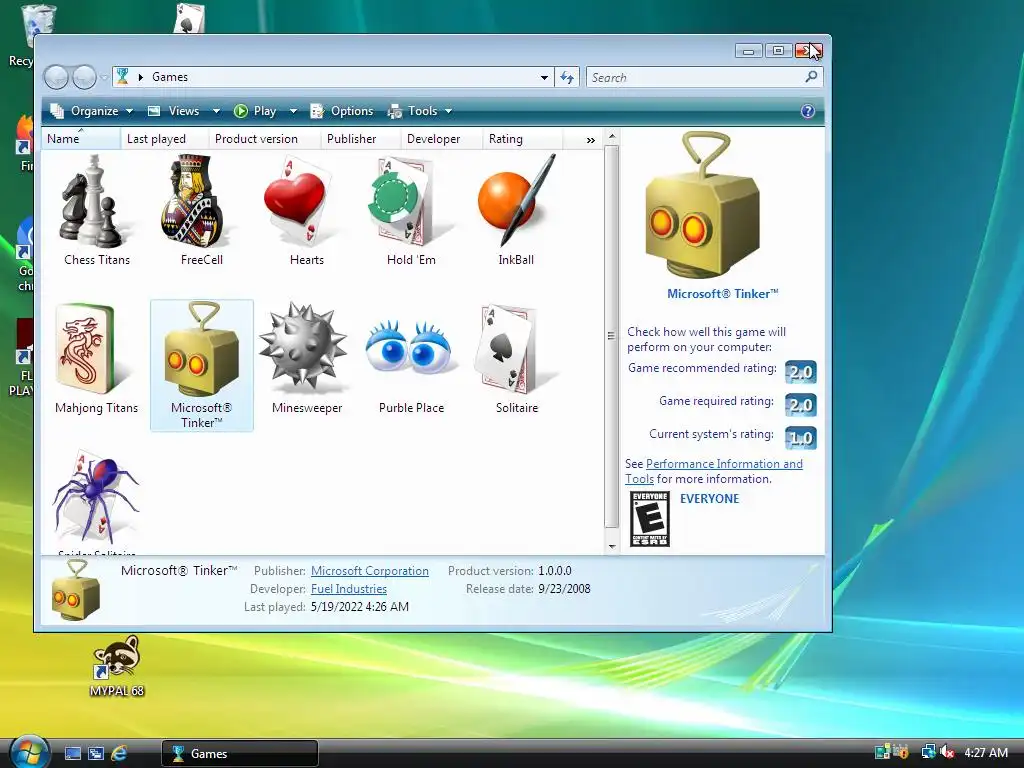Click the Current system's rating 1.0 badge

click(801, 438)
